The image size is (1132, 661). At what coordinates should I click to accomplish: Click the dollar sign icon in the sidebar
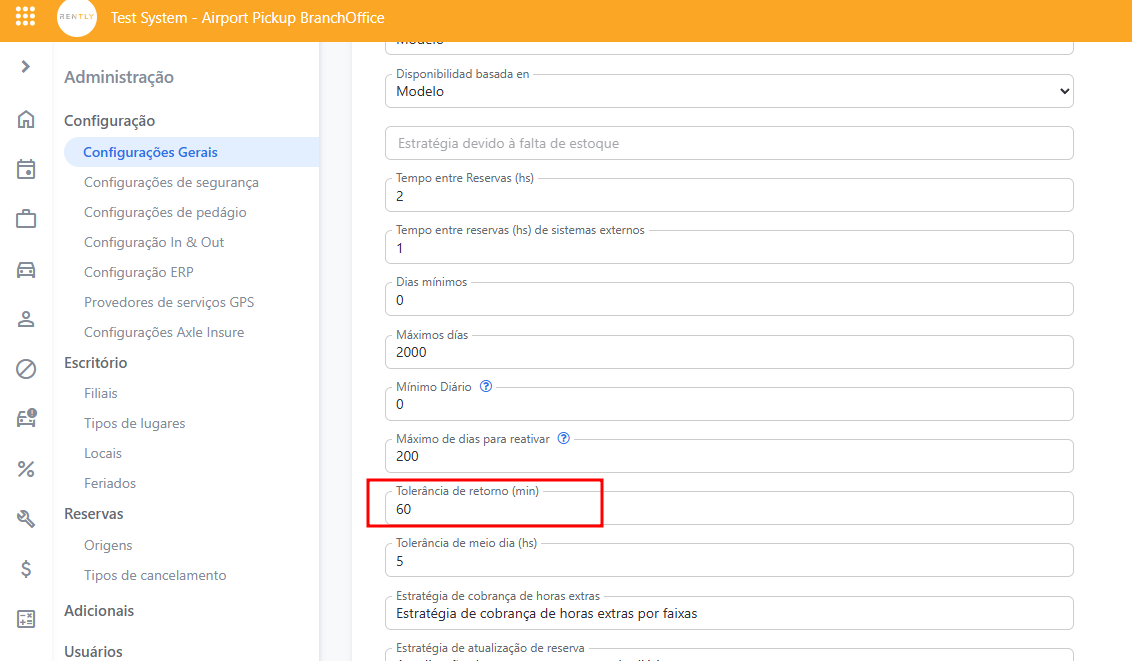pyautogui.click(x=26, y=569)
